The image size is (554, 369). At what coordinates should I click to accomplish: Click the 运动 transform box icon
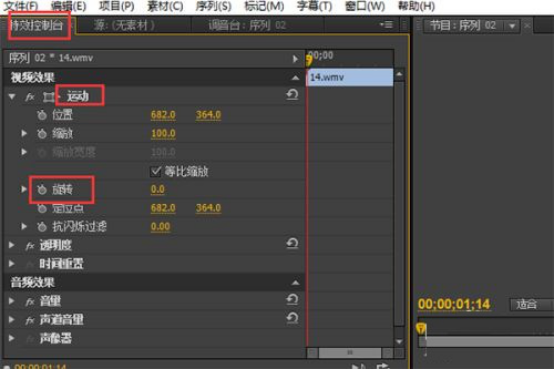49,97
